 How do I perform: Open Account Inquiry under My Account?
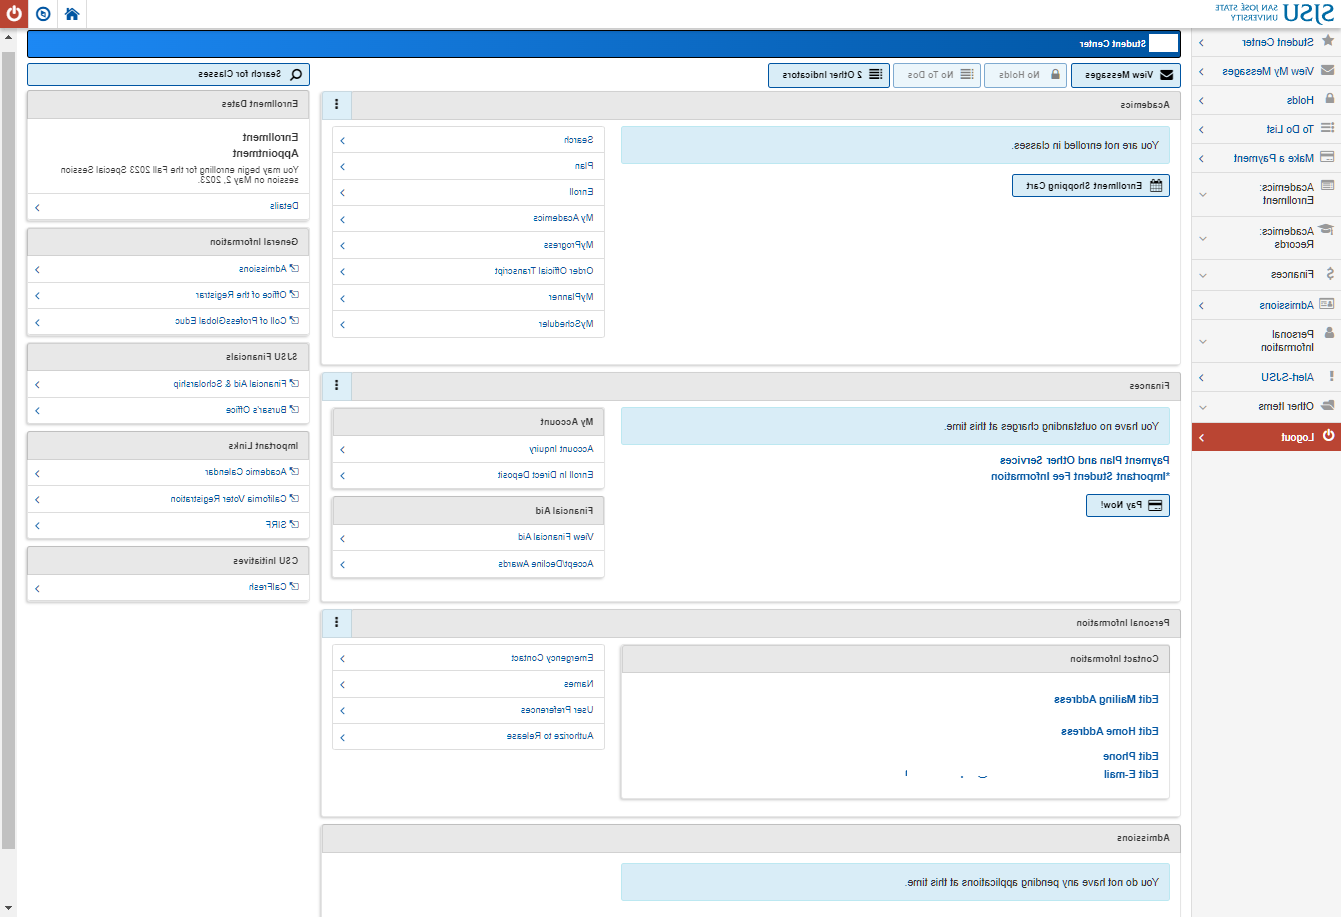coord(468,449)
